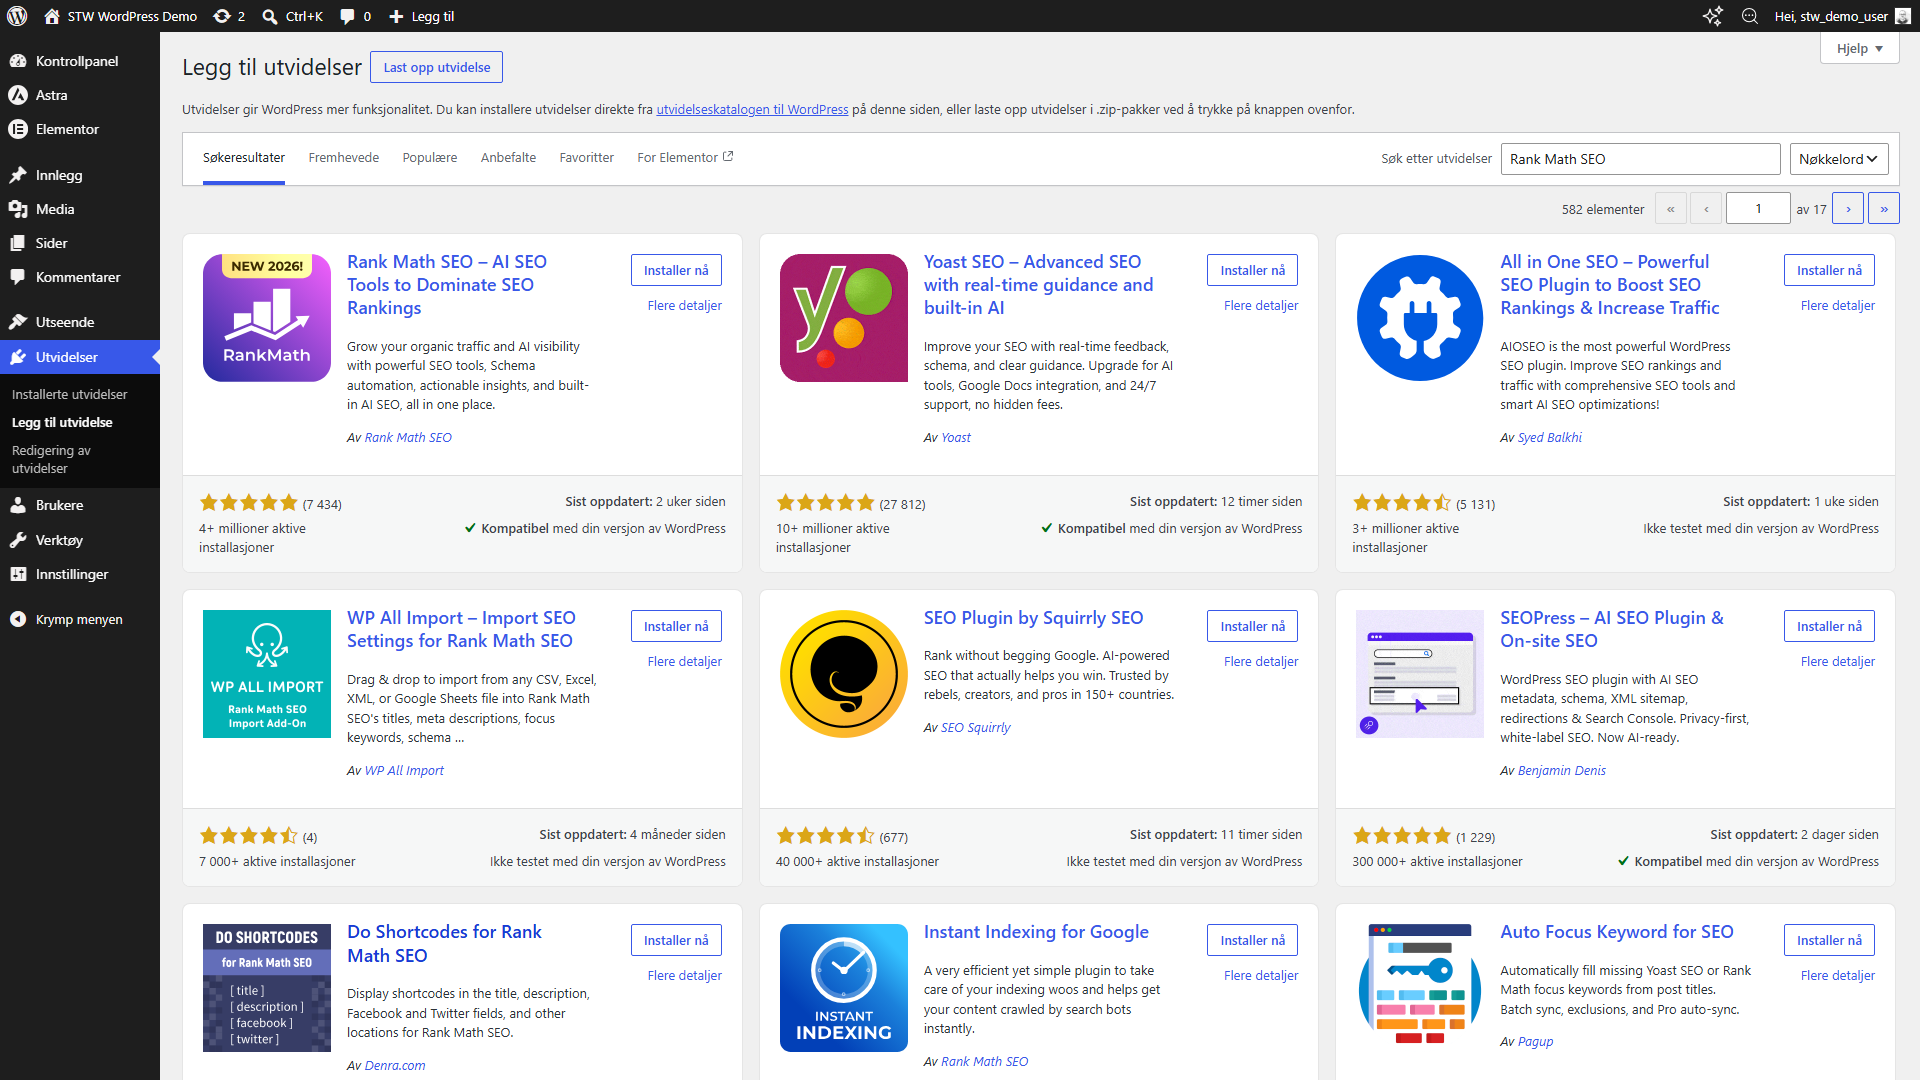Install All in One SEO plugin
This screenshot has width=1920, height=1080.
1829,270
